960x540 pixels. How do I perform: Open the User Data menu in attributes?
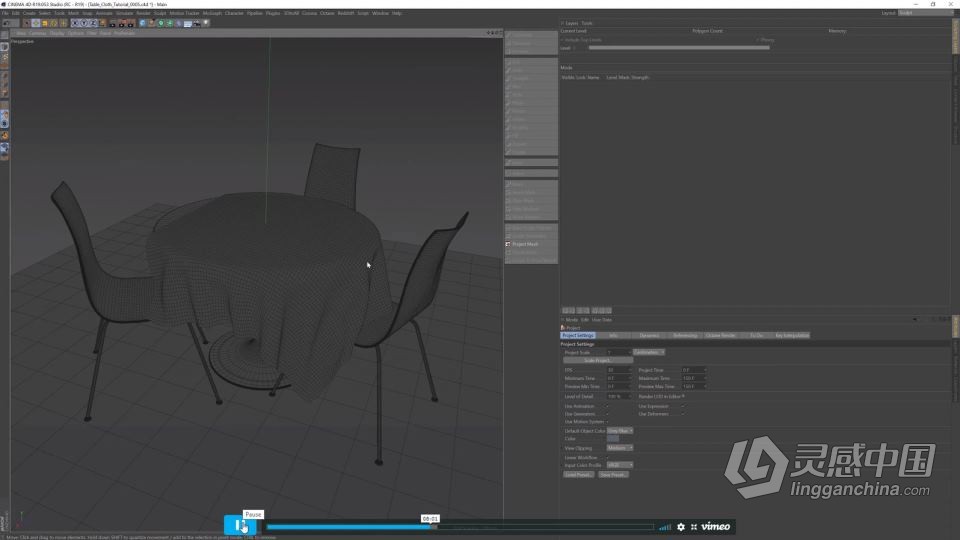click(x=602, y=320)
